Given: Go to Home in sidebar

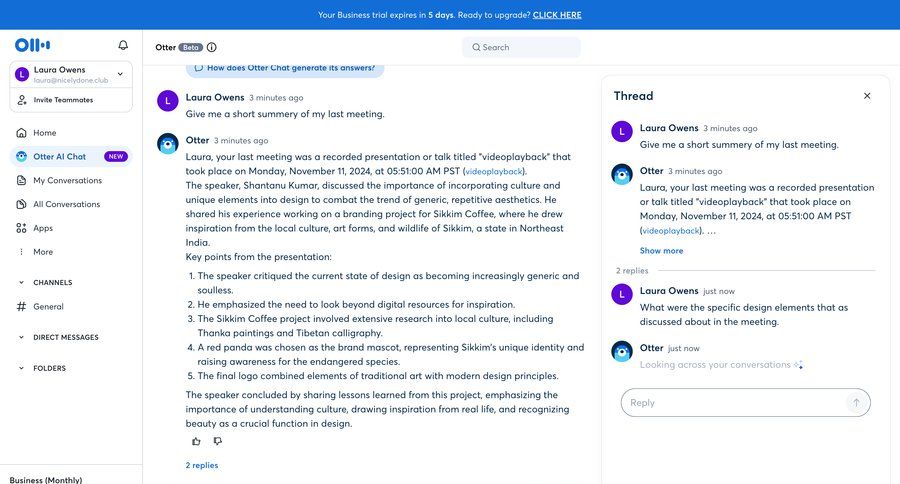Looking at the screenshot, I should coord(71,133).
